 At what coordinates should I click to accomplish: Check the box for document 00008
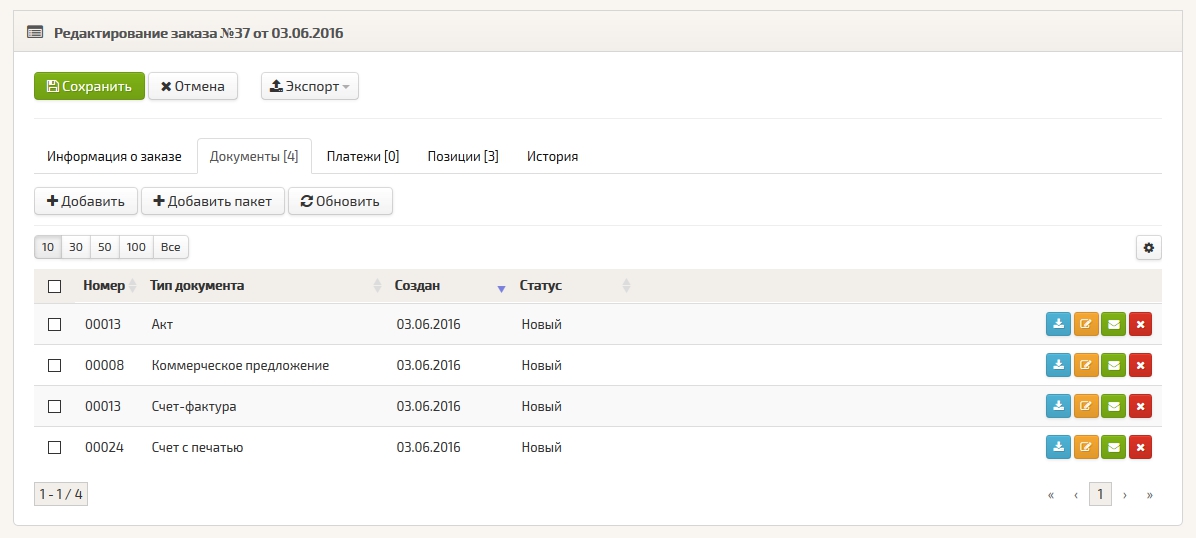(x=55, y=365)
